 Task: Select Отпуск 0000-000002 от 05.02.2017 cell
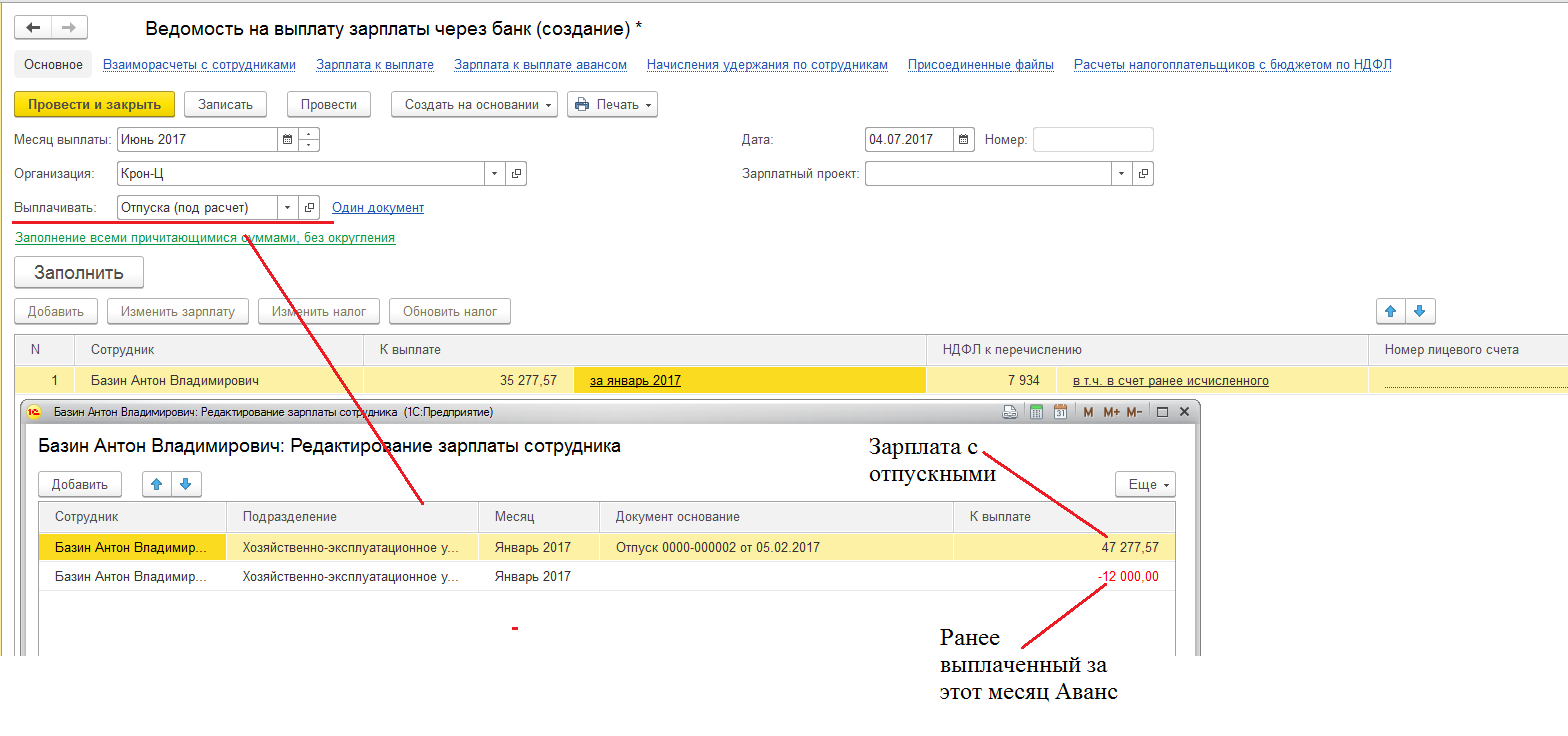pyautogui.click(x=777, y=547)
